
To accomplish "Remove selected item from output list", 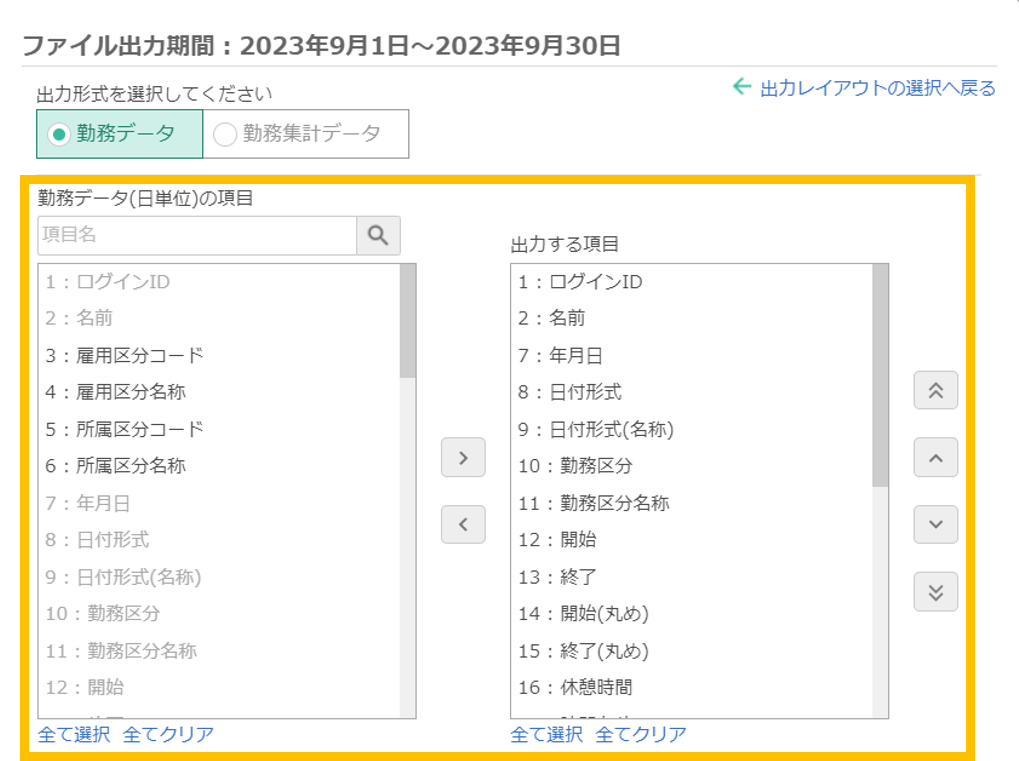I will click(x=463, y=524).
